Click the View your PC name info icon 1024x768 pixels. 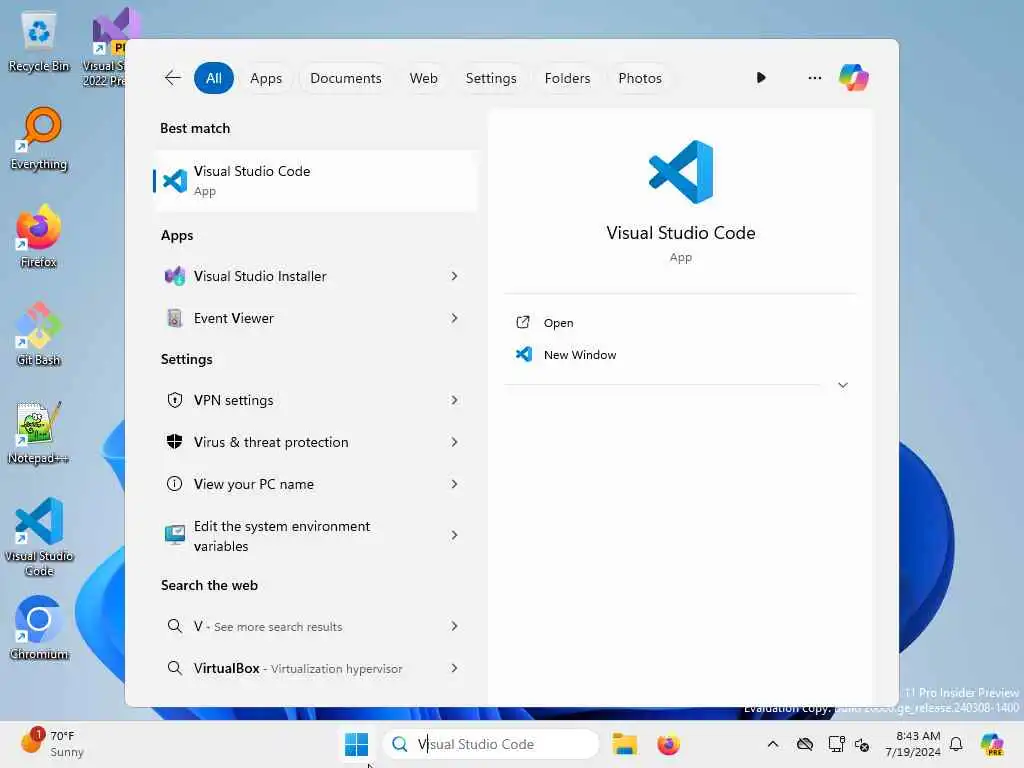pos(174,484)
